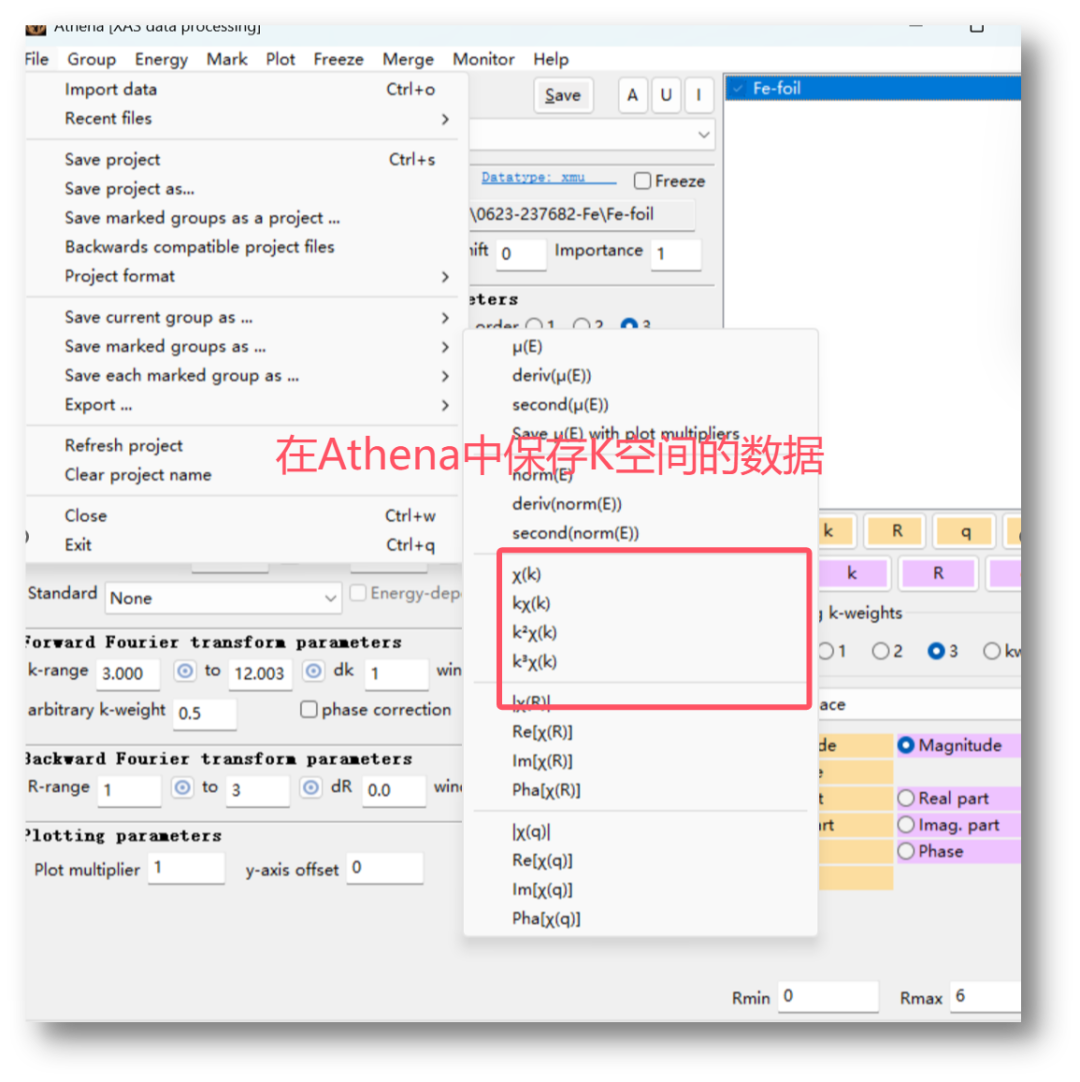Select plotting k-weight 2 radio button

click(881, 651)
